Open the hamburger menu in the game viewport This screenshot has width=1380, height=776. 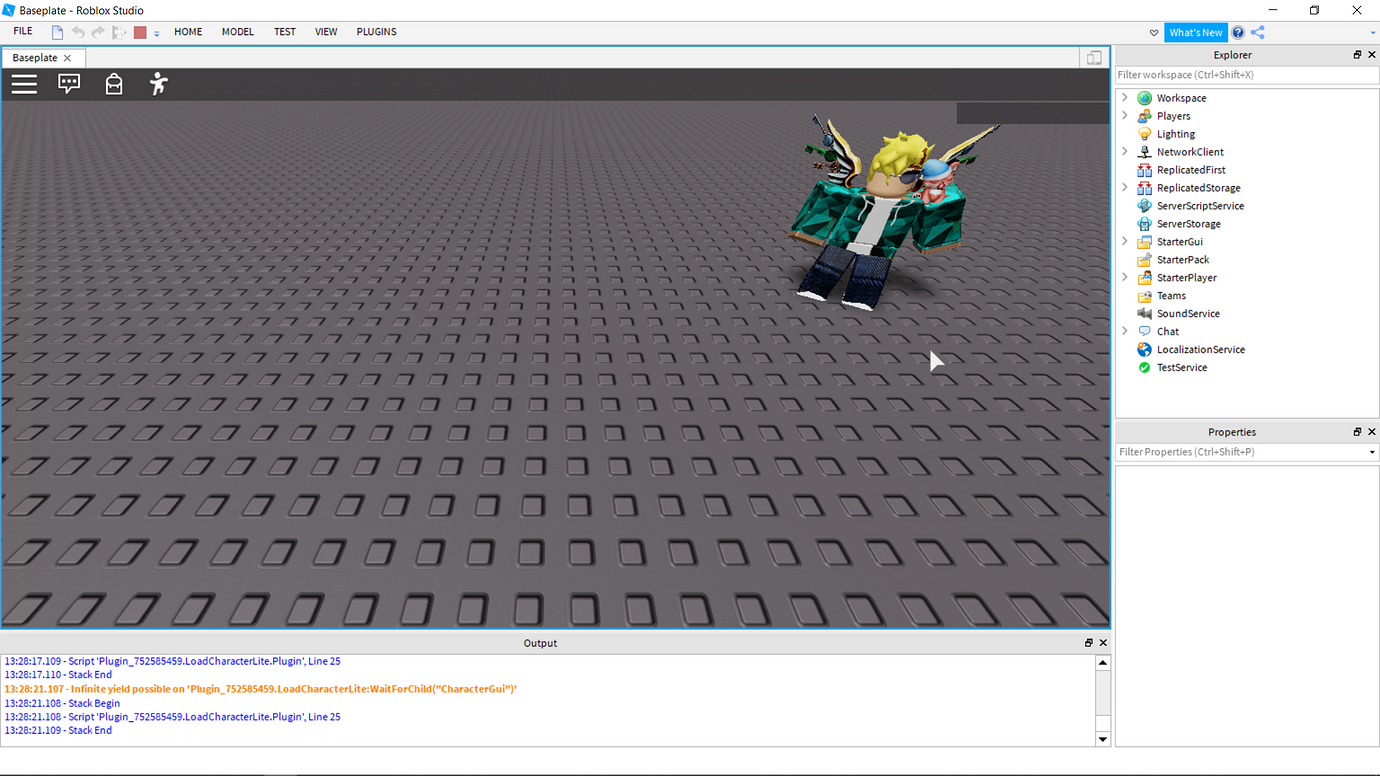pyautogui.click(x=23, y=84)
